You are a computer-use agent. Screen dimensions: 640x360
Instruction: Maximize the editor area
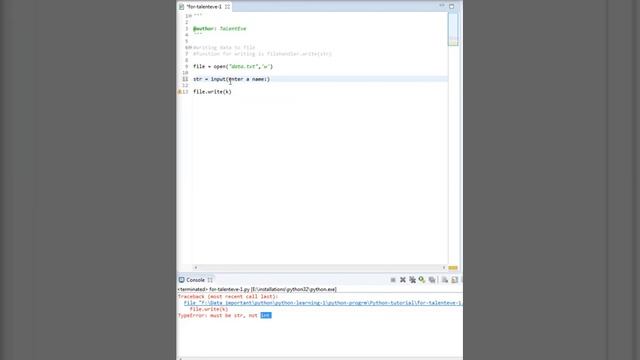pyautogui.click(x=451, y=6)
